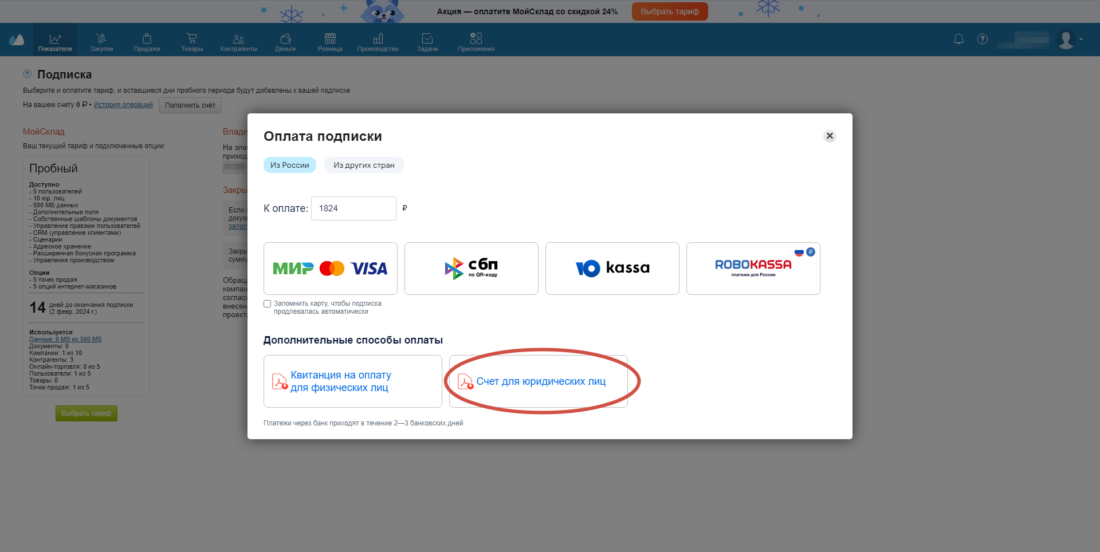The height and width of the screenshot is (552, 1100).
Task: Close the Оплата подписки dialog
Action: pyautogui.click(x=829, y=136)
